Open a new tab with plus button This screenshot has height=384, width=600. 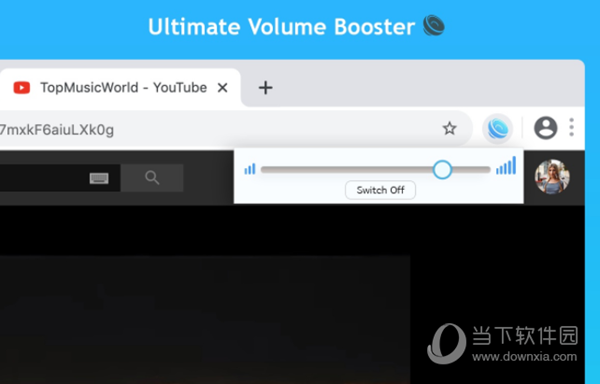265,88
